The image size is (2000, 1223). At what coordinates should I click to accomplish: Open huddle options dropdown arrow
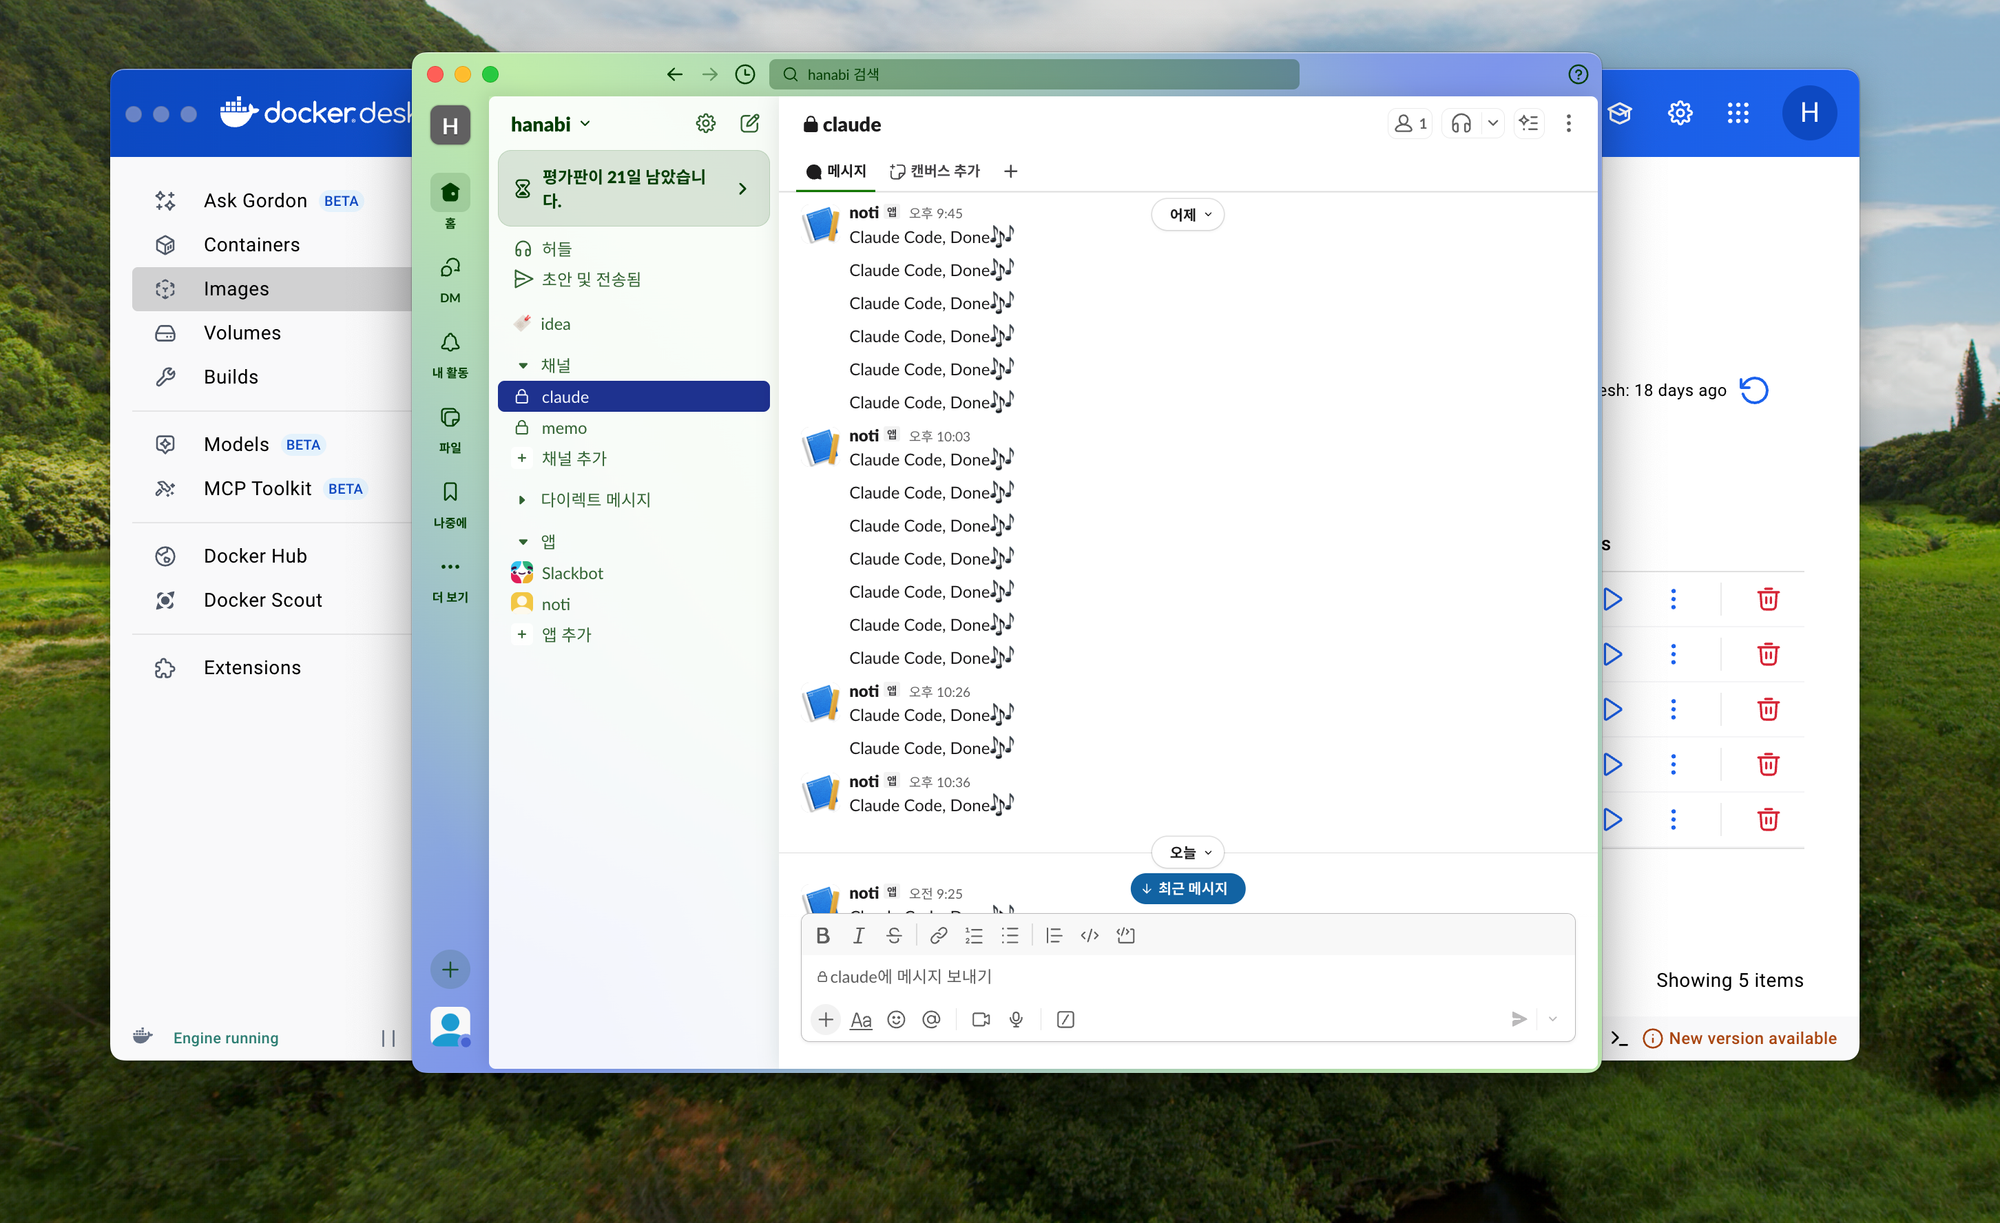coord(1493,123)
